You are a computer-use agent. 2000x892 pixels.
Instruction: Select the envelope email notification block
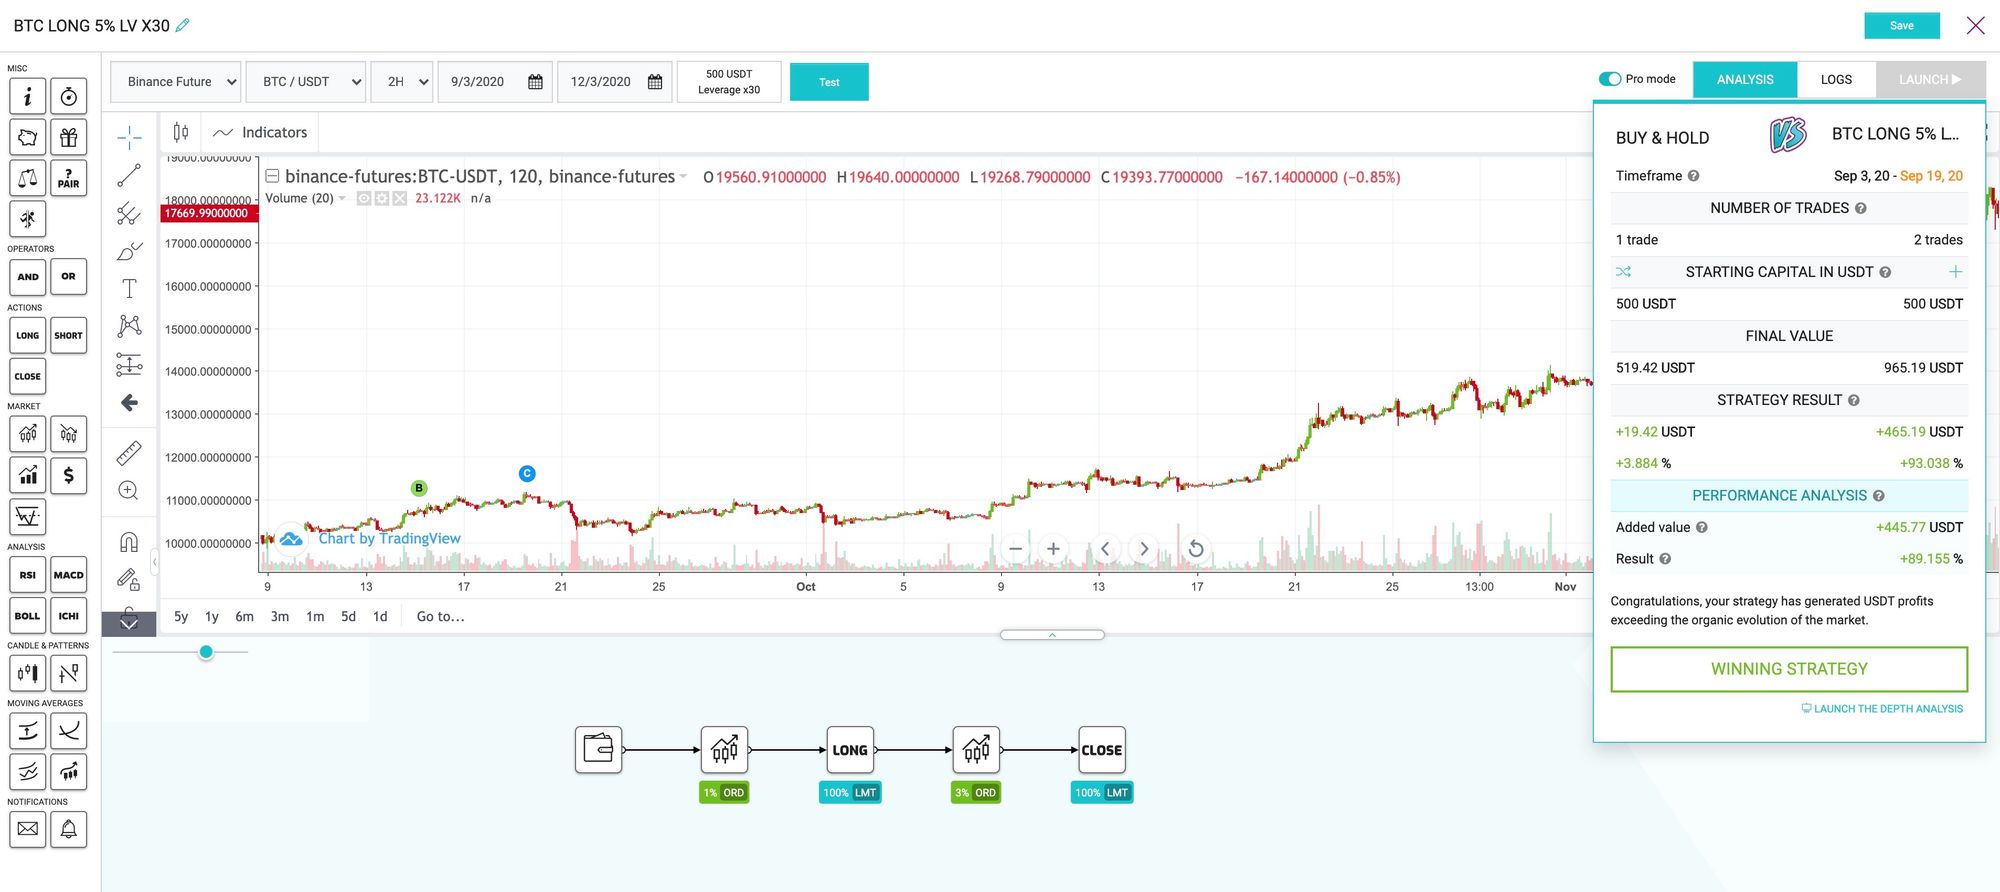28,829
